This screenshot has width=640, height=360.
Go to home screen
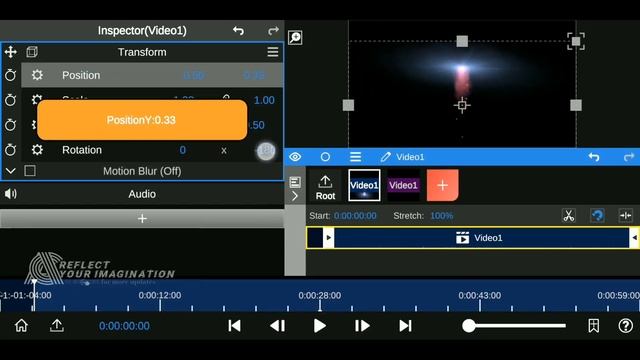point(21,326)
